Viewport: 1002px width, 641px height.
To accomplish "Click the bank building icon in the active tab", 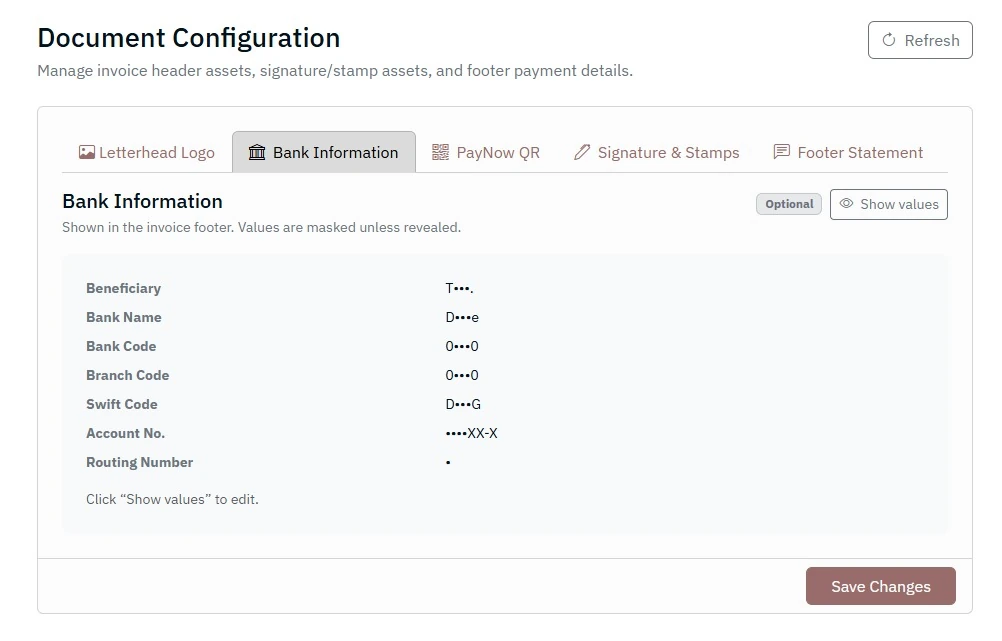I will [257, 153].
